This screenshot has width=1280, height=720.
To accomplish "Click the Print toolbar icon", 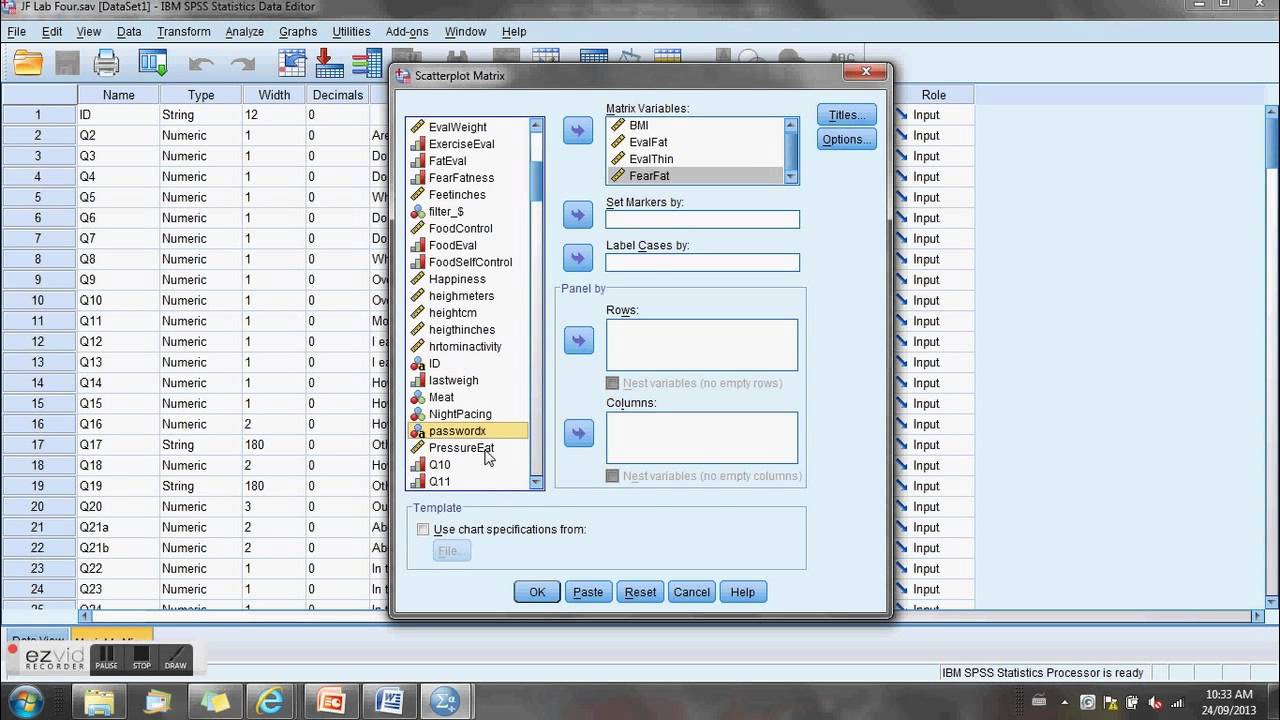I will point(107,63).
